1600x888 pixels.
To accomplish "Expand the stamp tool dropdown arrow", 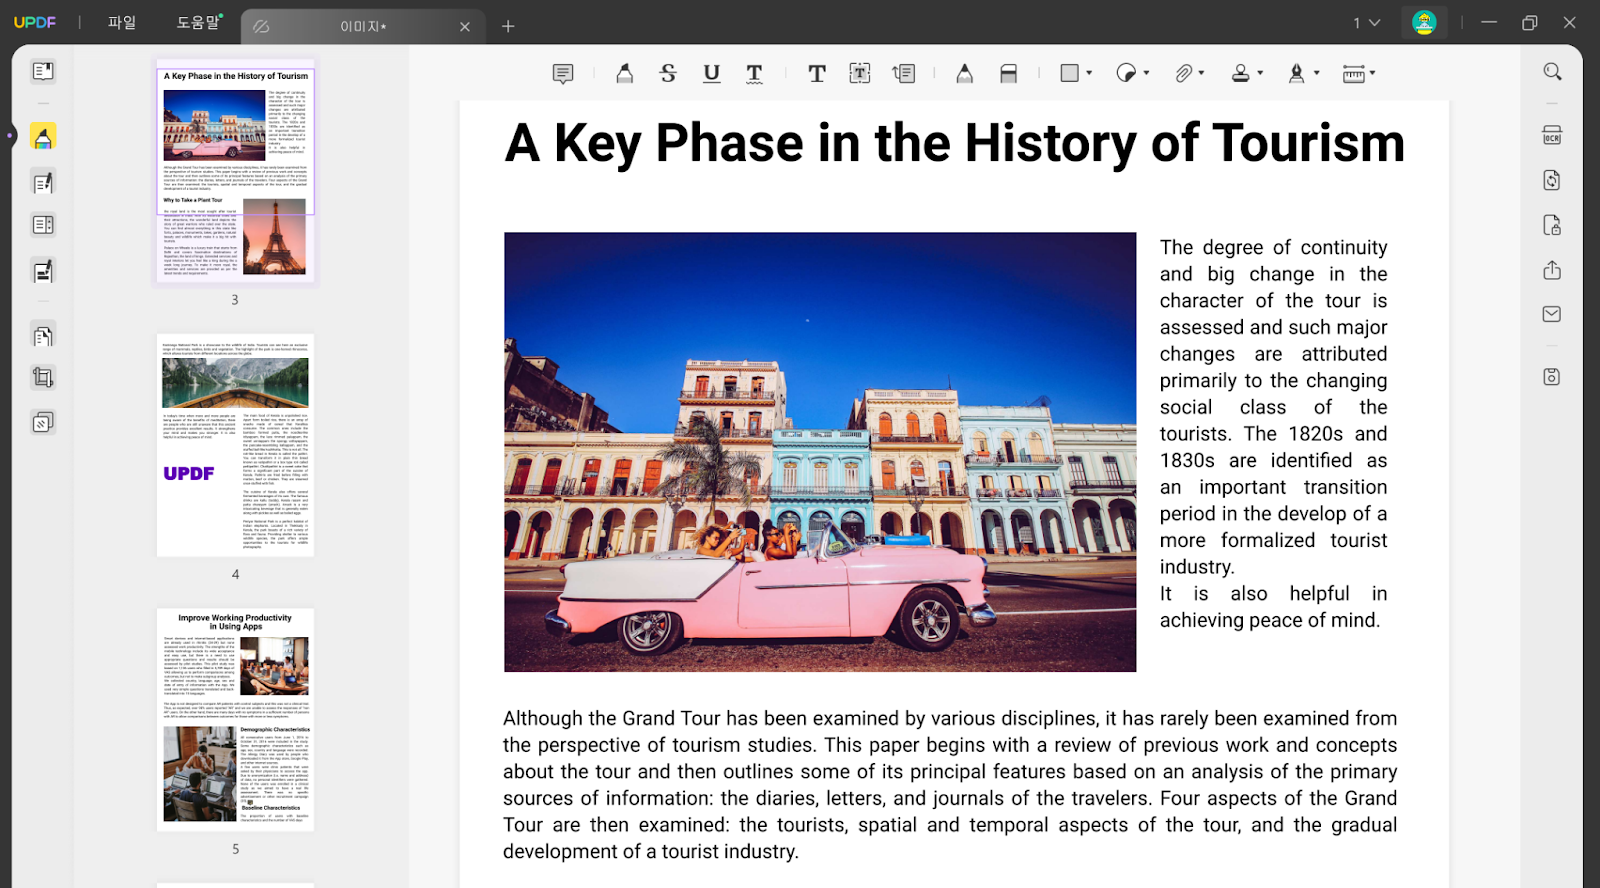I will pyautogui.click(x=1260, y=73).
